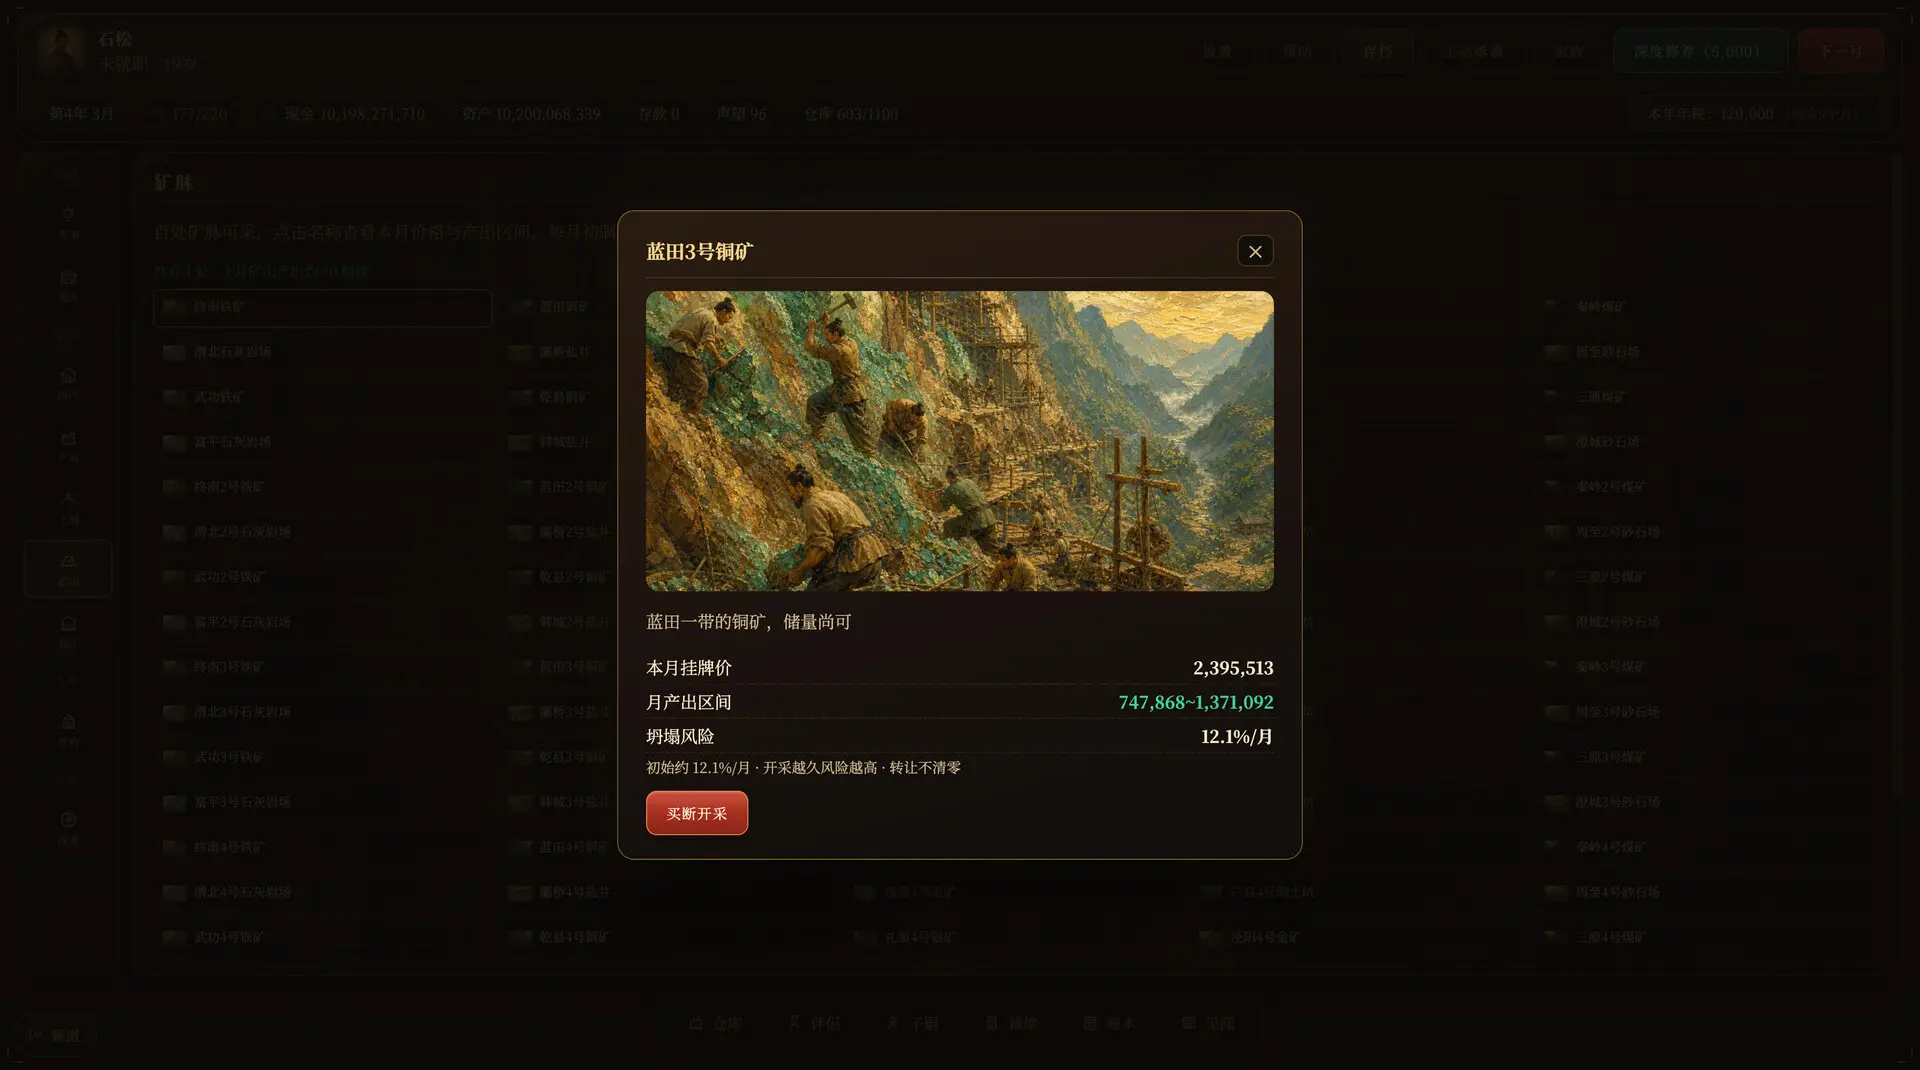Screen dimensions: 1920x1070
Task: Click the 2,395,513 listing price value
Action: pyautogui.click(x=1233, y=668)
